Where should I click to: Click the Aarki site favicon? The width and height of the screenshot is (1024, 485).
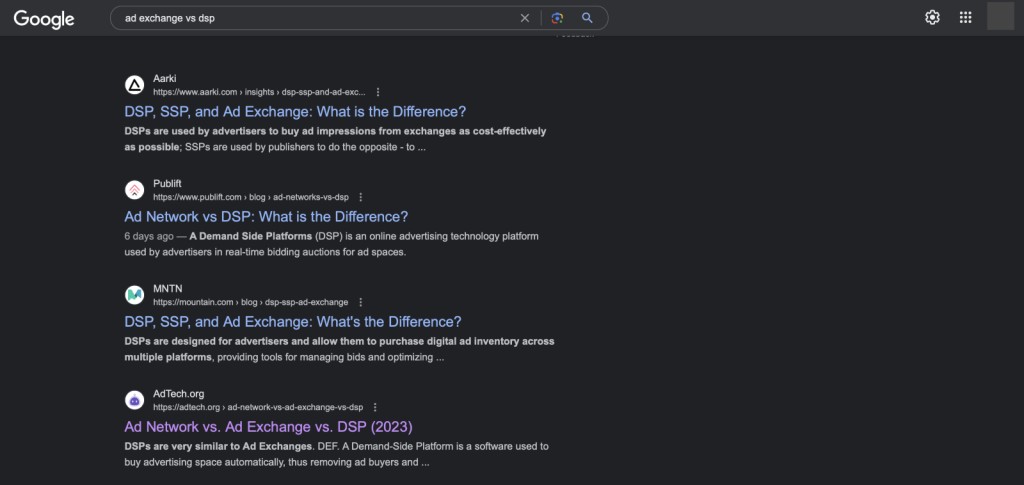135,85
